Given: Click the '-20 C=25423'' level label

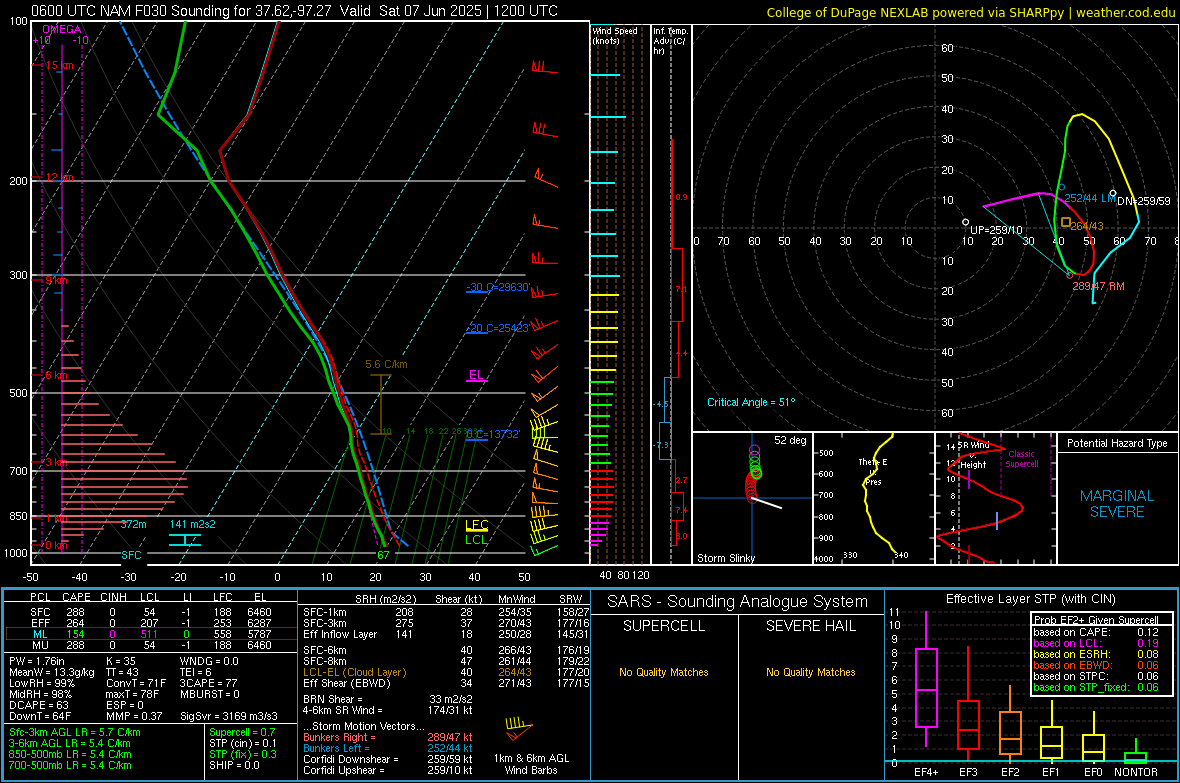Looking at the screenshot, I should [498, 328].
